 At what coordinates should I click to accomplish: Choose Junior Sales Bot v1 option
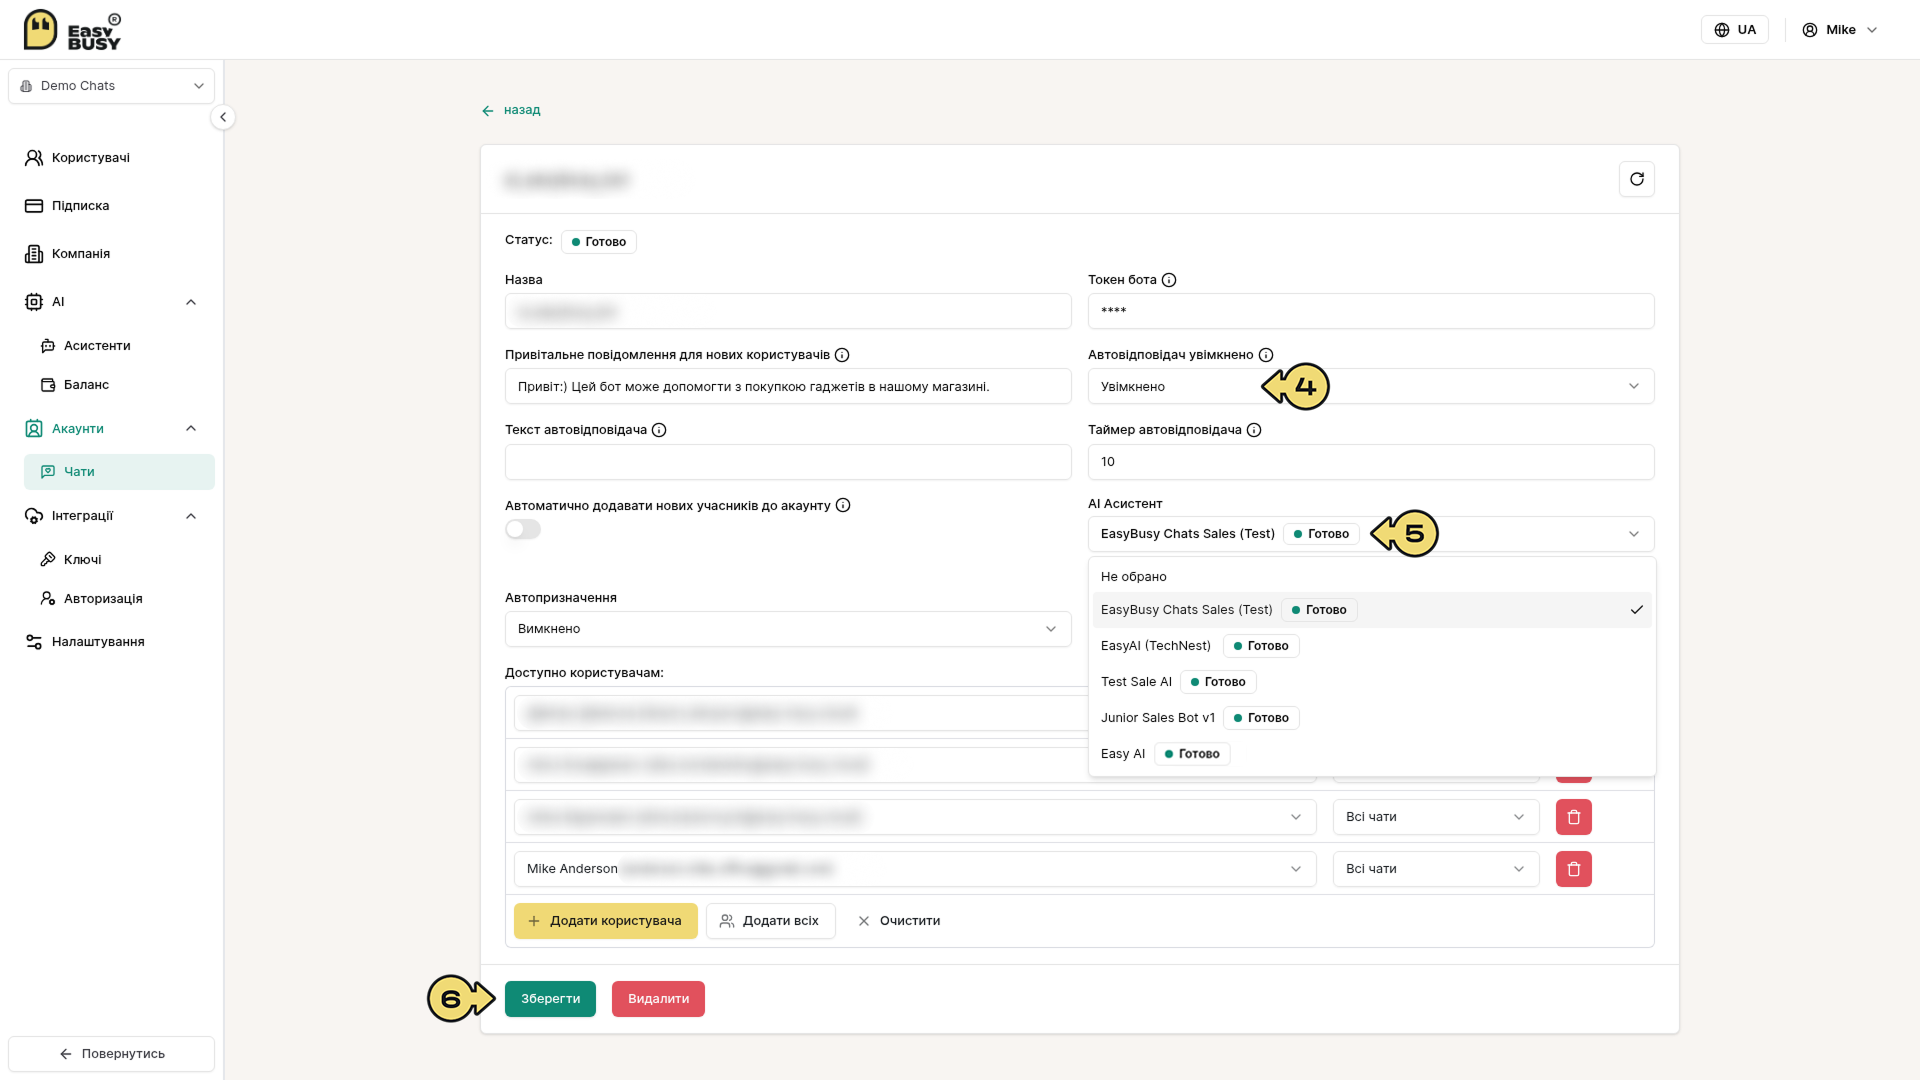pyautogui.click(x=1370, y=718)
